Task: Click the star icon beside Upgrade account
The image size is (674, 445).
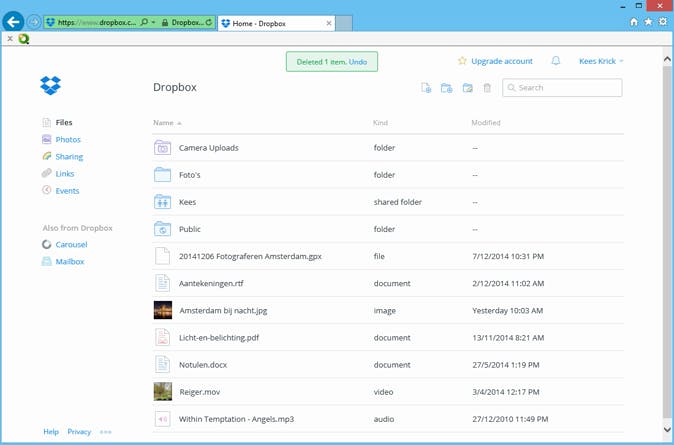Action: pyautogui.click(x=462, y=61)
